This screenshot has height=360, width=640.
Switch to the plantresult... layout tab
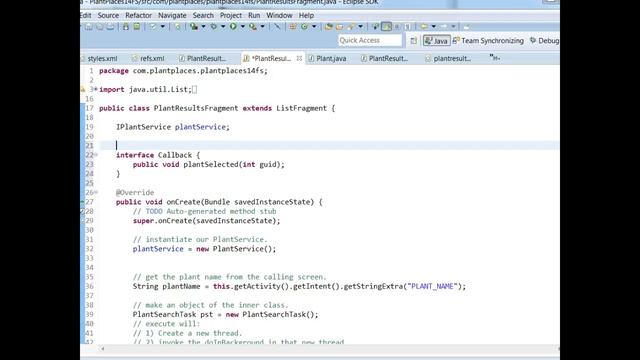point(448,58)
